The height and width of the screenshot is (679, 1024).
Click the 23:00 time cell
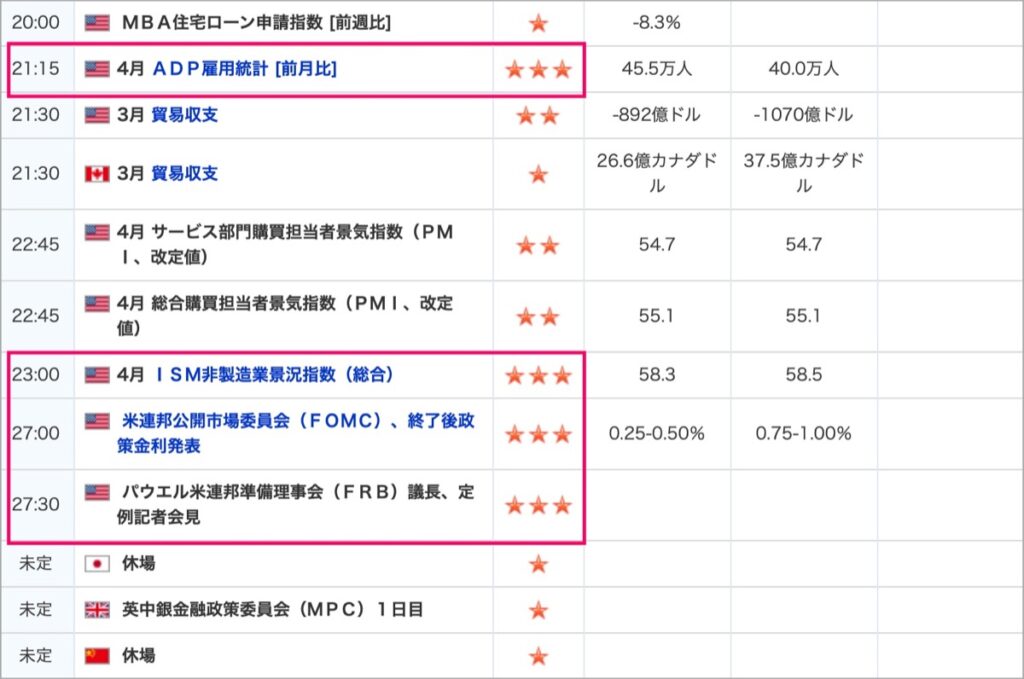35,375
